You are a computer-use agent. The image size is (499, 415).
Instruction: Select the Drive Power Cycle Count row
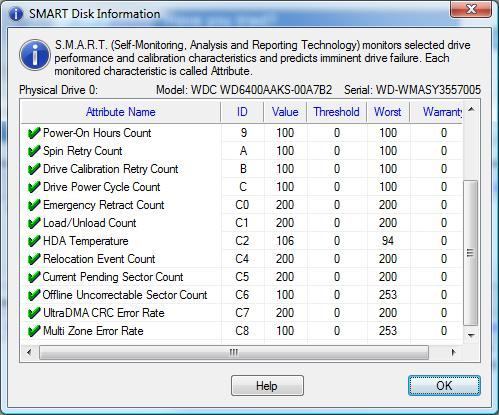242,187
